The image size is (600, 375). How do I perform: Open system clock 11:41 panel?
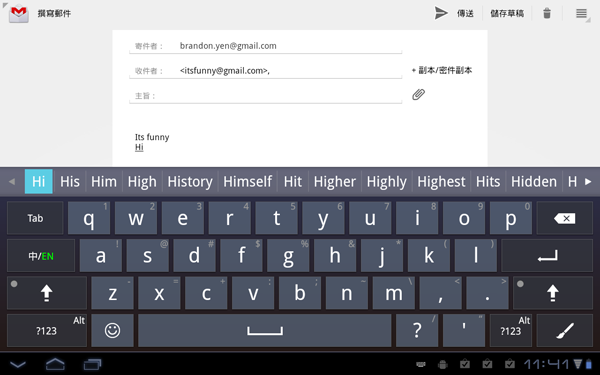tap(547, 364)
